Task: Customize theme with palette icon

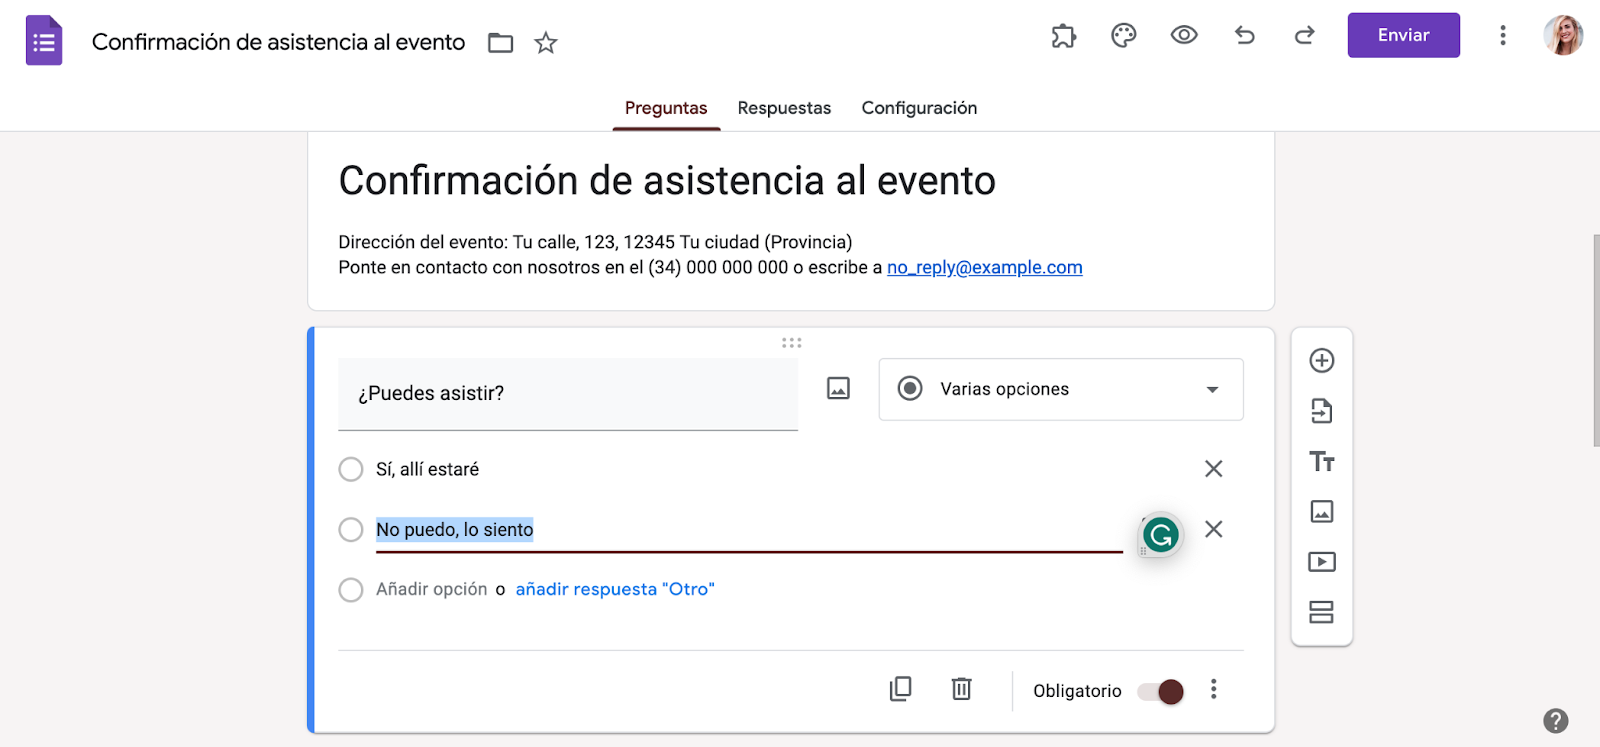Action: click(x=1124, y=36)
